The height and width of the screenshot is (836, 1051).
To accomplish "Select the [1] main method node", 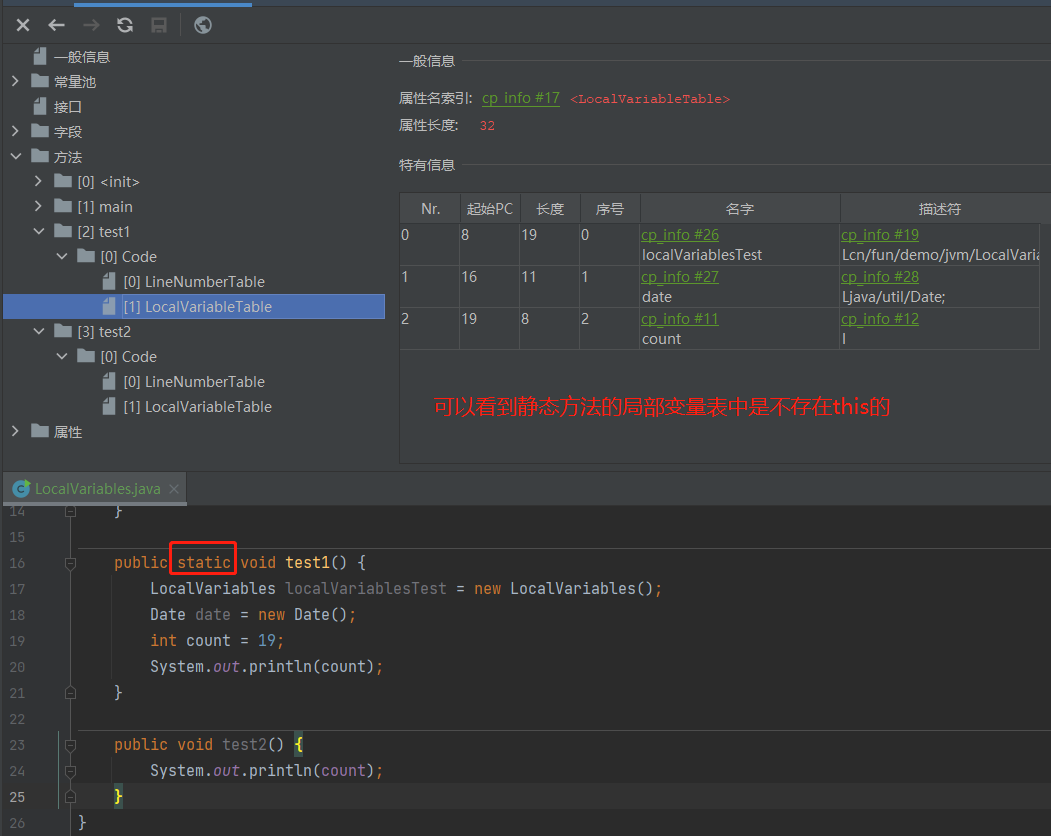I will click(x=105, y=206).
